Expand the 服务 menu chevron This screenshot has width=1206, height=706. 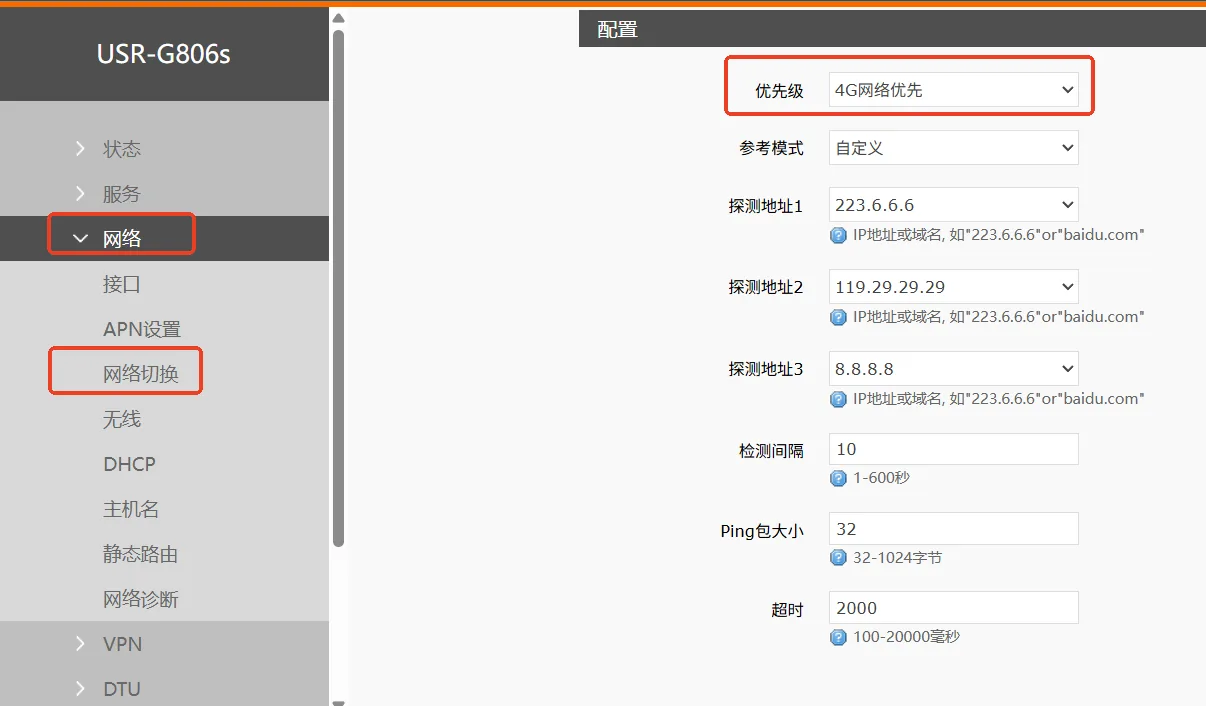[x=80, y=194]
